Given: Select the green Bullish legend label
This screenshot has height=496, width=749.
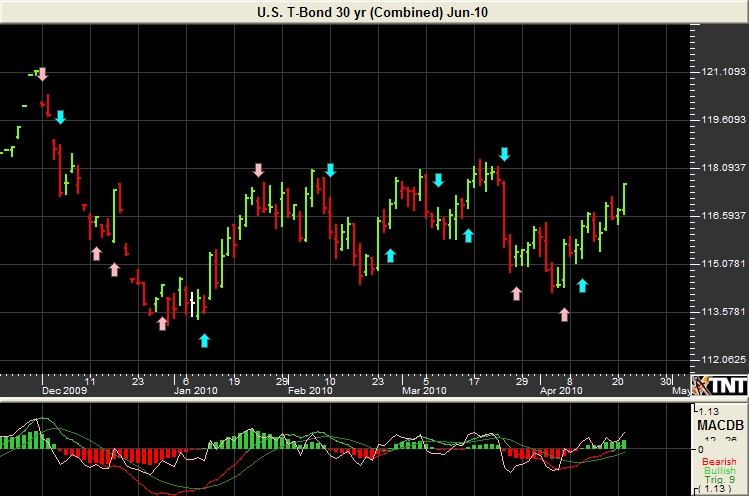Looking at the screenshot, I should pyautogui.click(x=720, y=471).
